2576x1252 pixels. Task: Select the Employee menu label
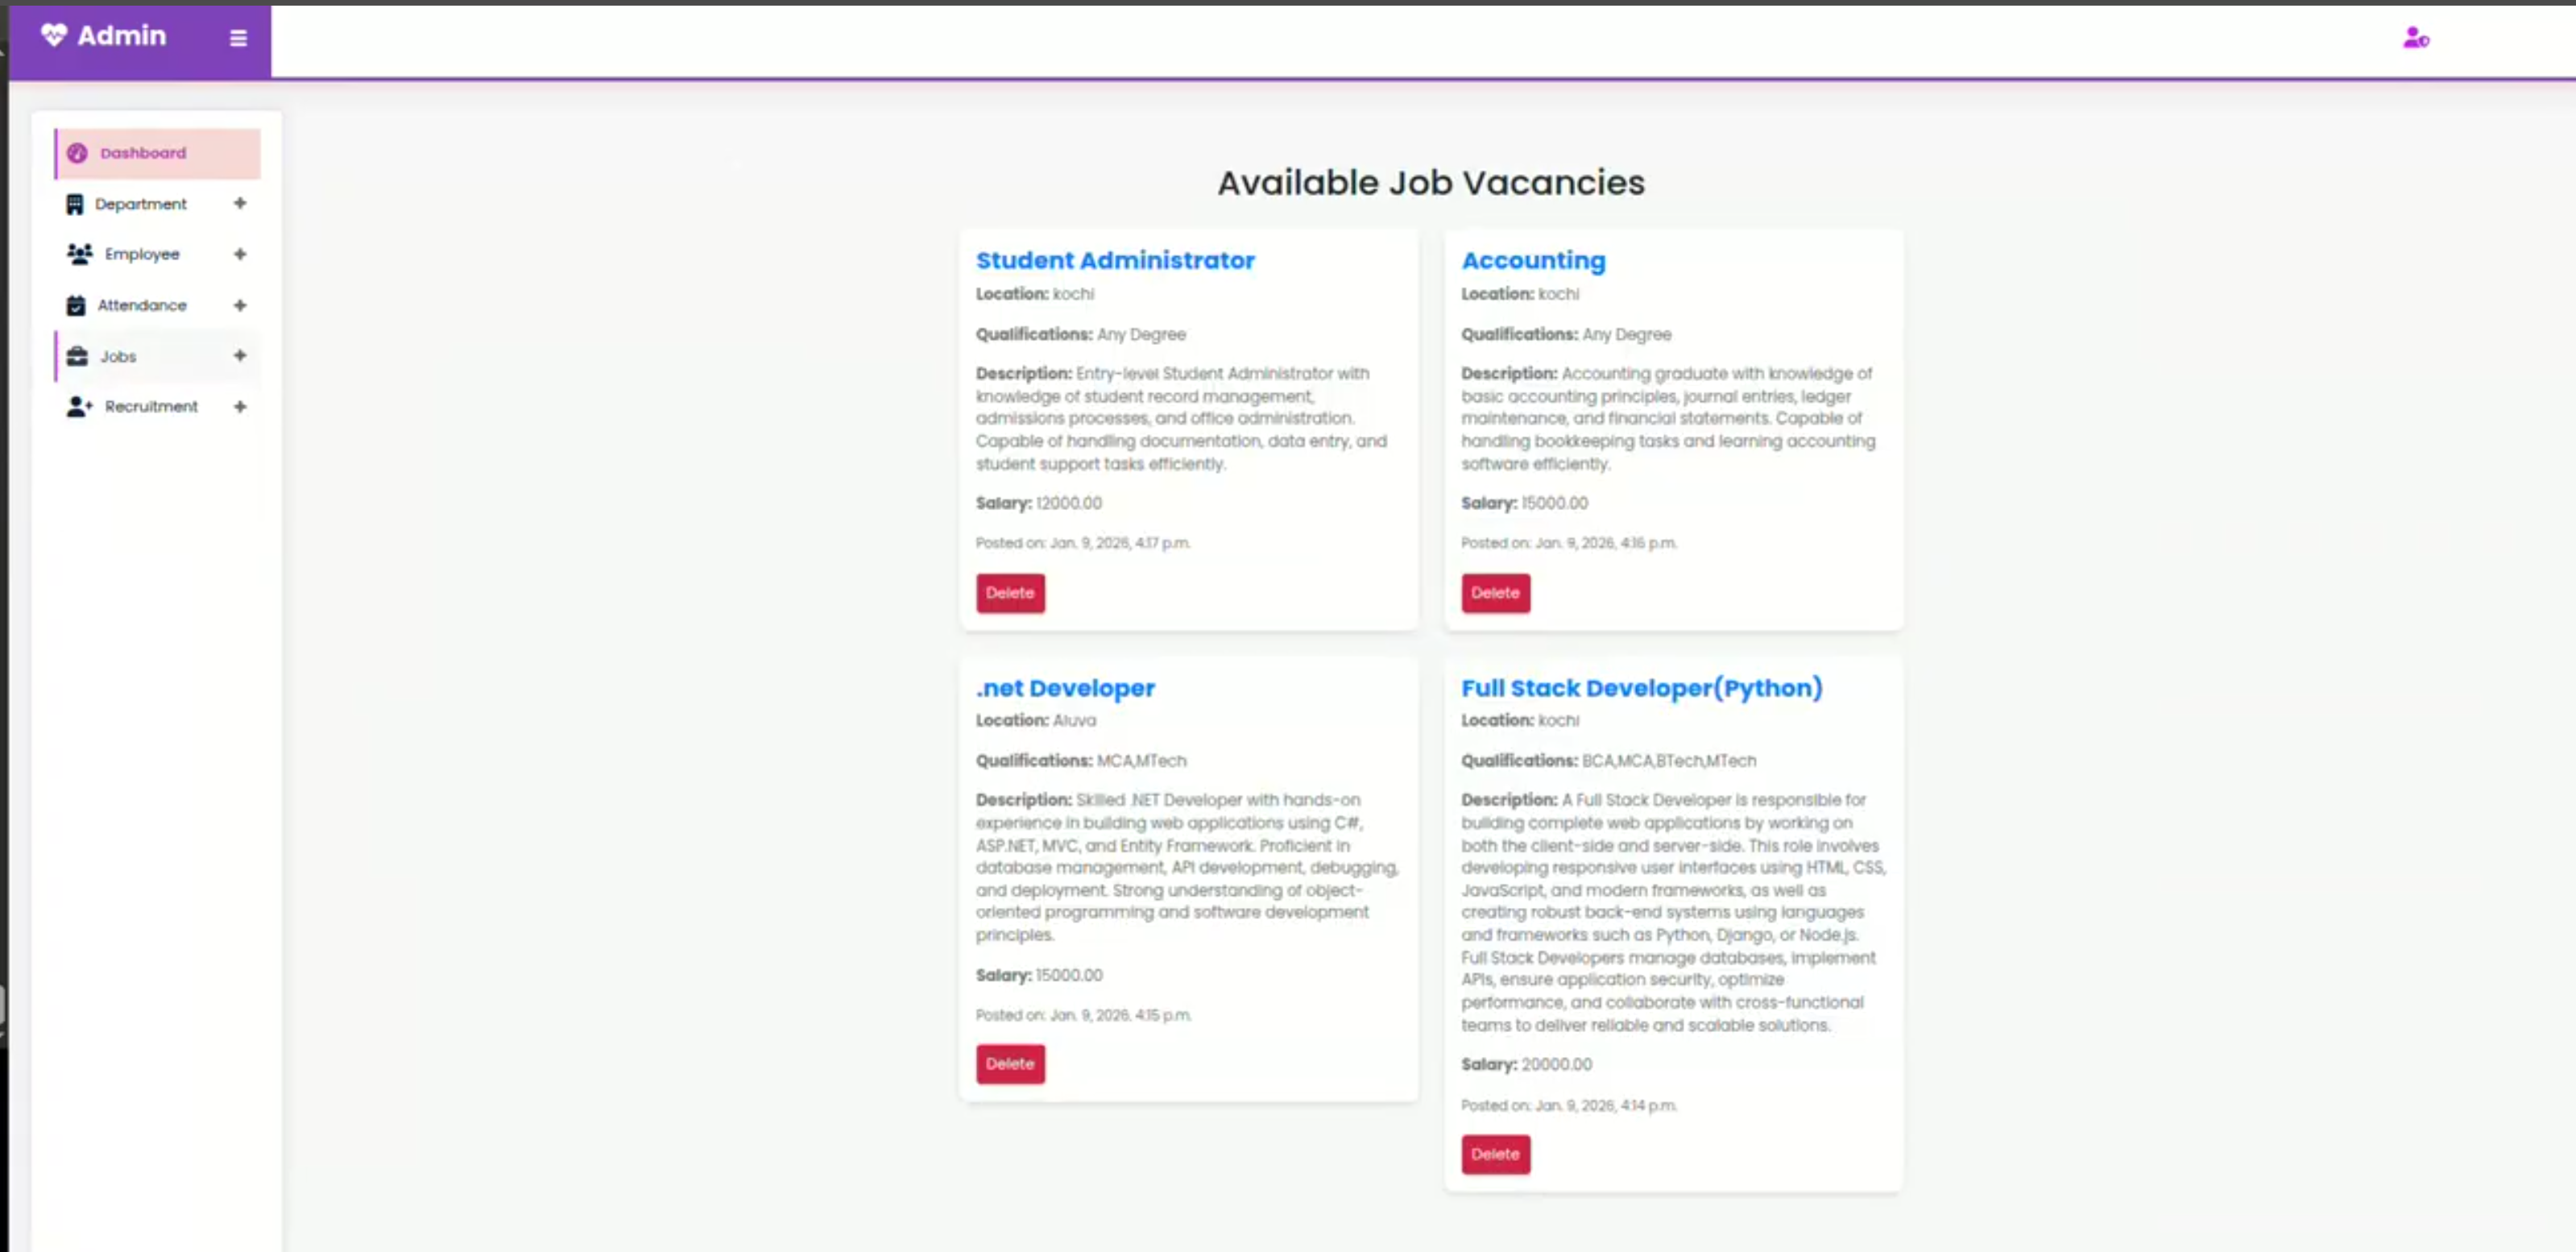point(142,254)
